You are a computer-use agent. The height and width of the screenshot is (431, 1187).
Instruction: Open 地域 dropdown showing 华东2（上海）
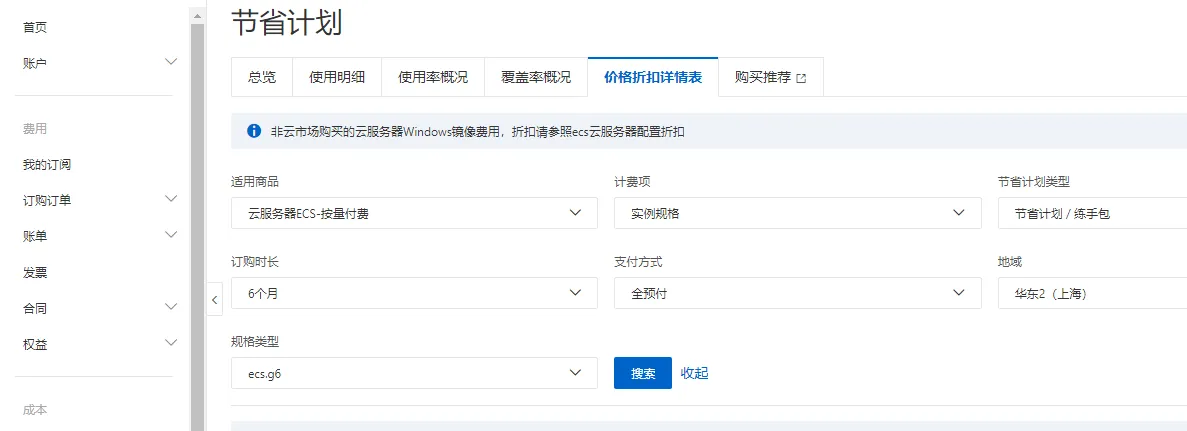1092,293
